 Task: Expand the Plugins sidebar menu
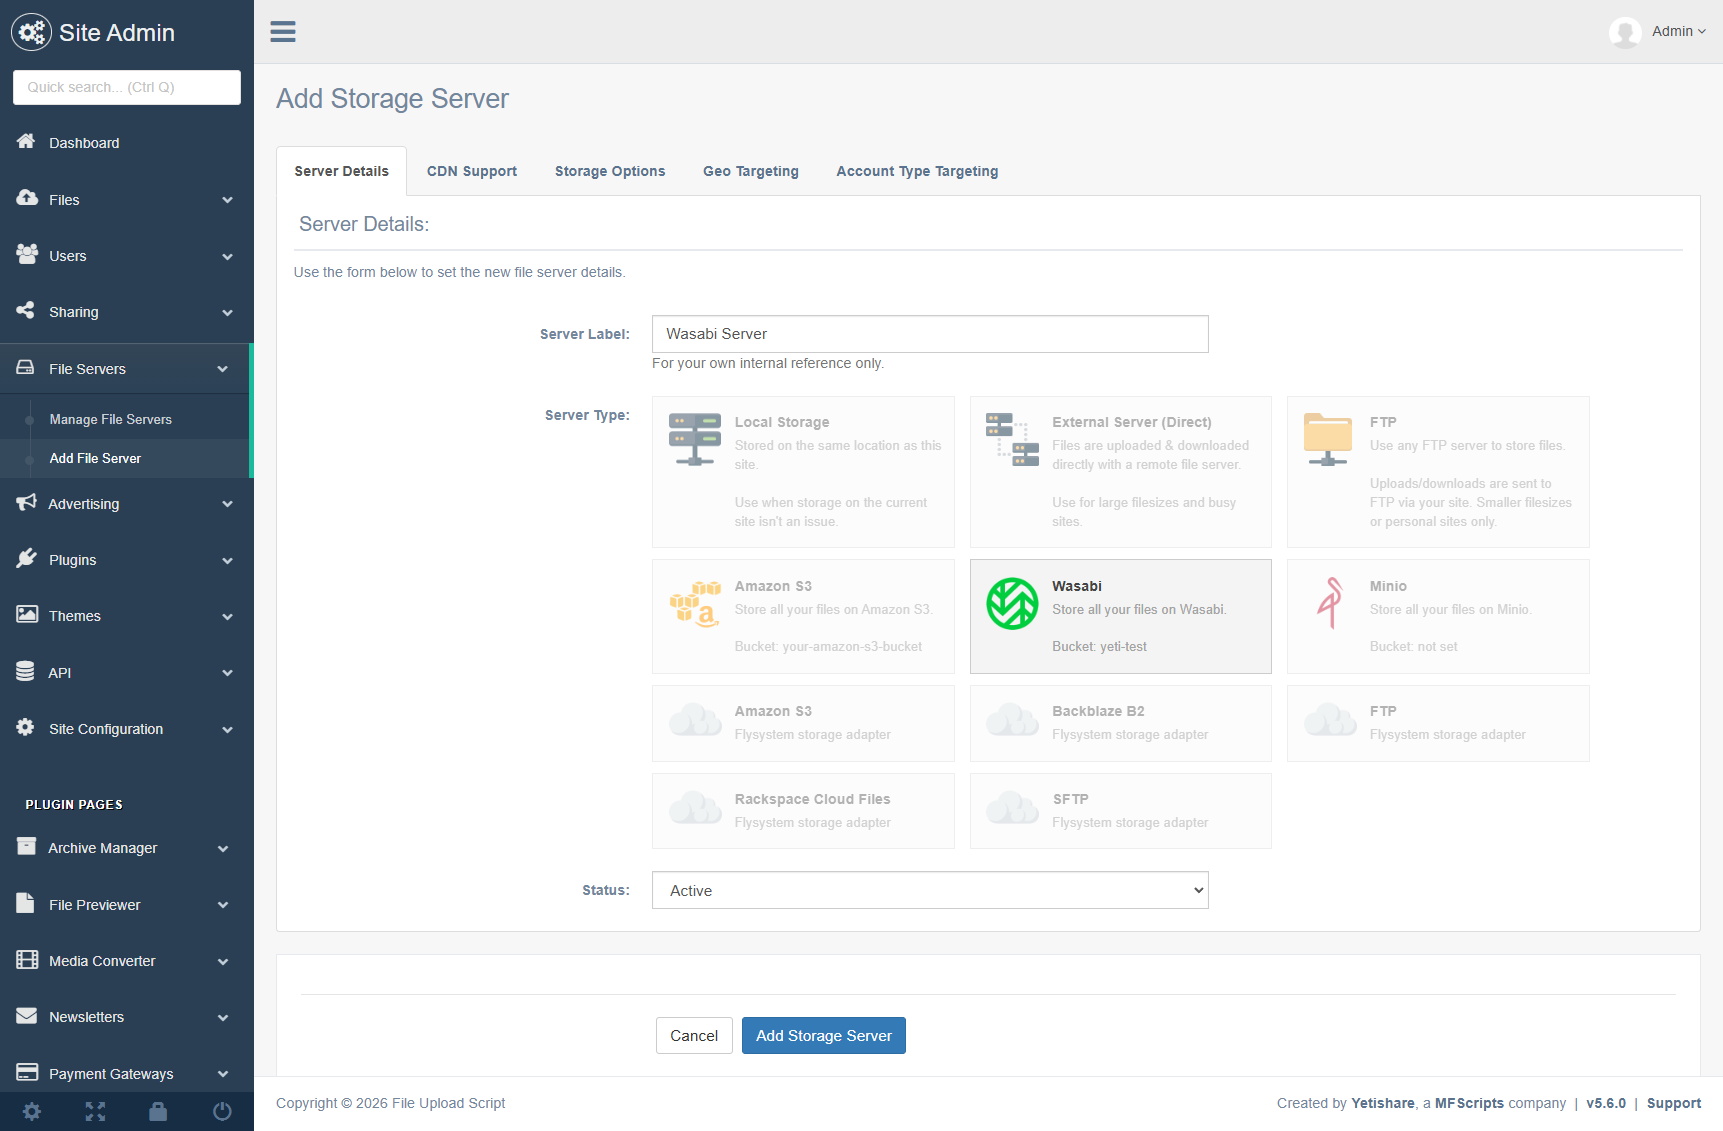coord(126,560)
